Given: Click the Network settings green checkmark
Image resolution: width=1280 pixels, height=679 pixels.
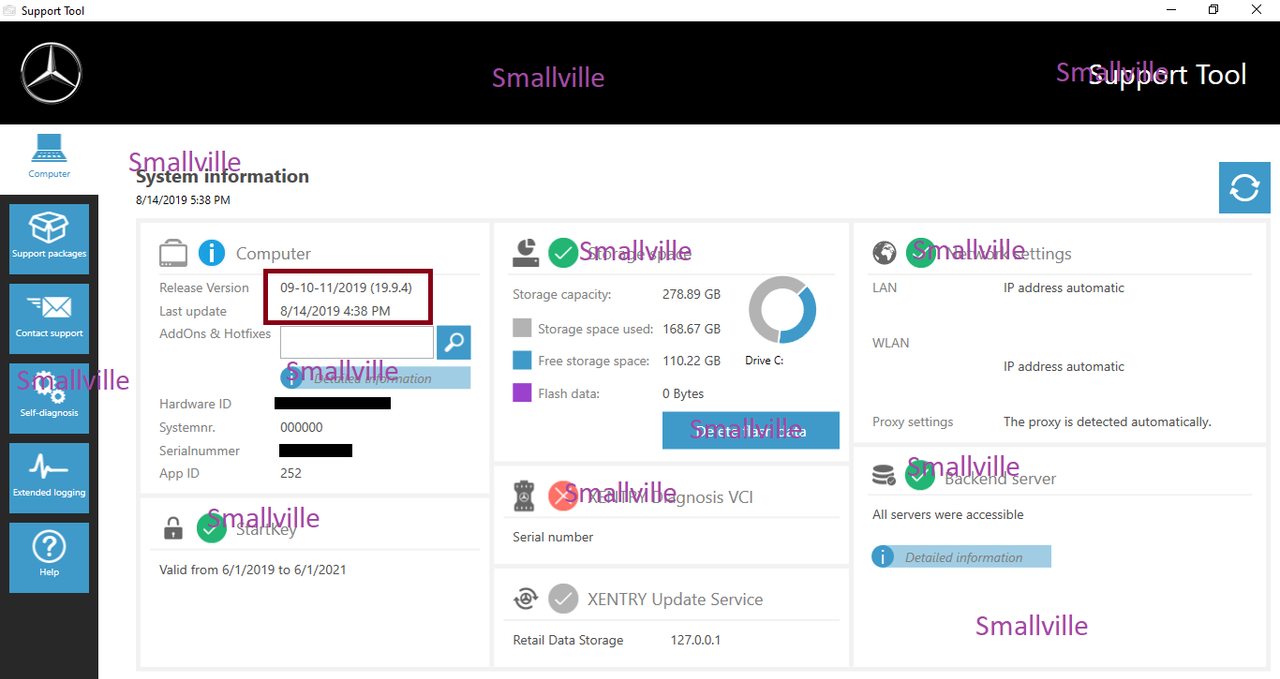Looking at the screenshot, I should 920,252.
